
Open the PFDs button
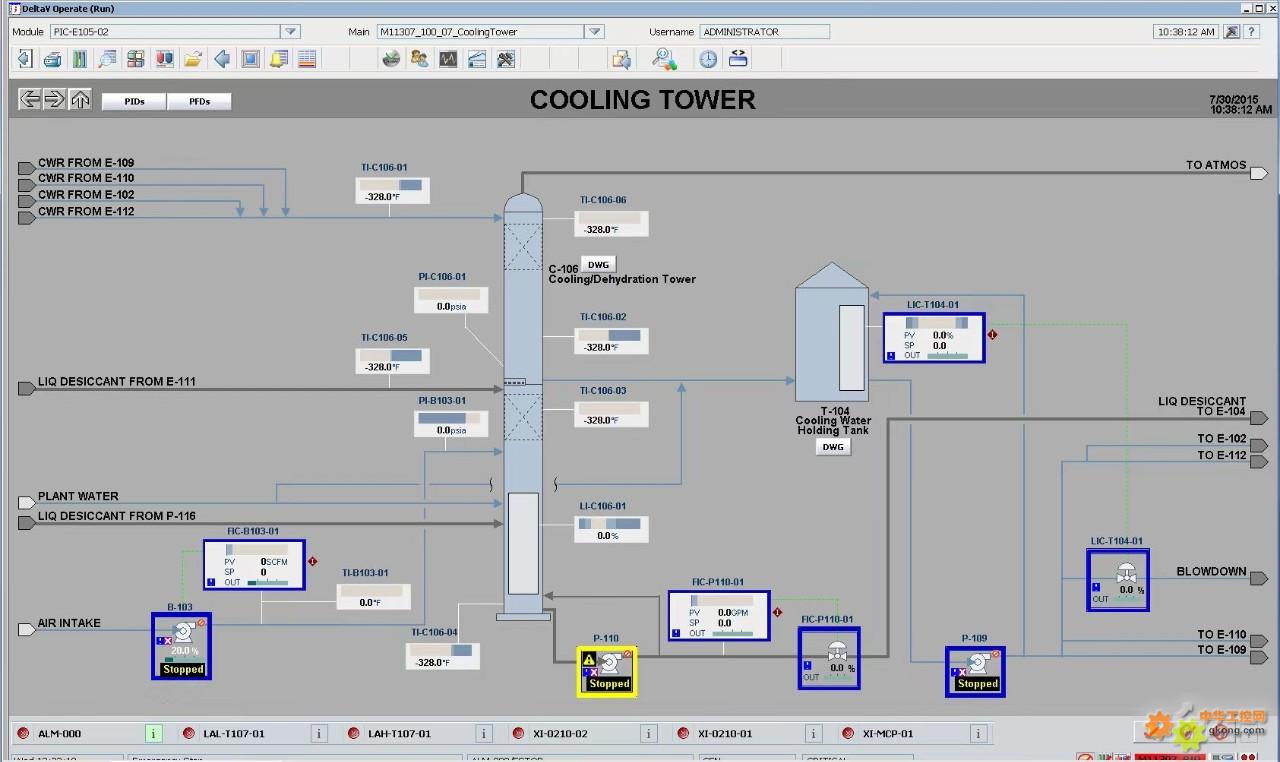tap(199, 101)
